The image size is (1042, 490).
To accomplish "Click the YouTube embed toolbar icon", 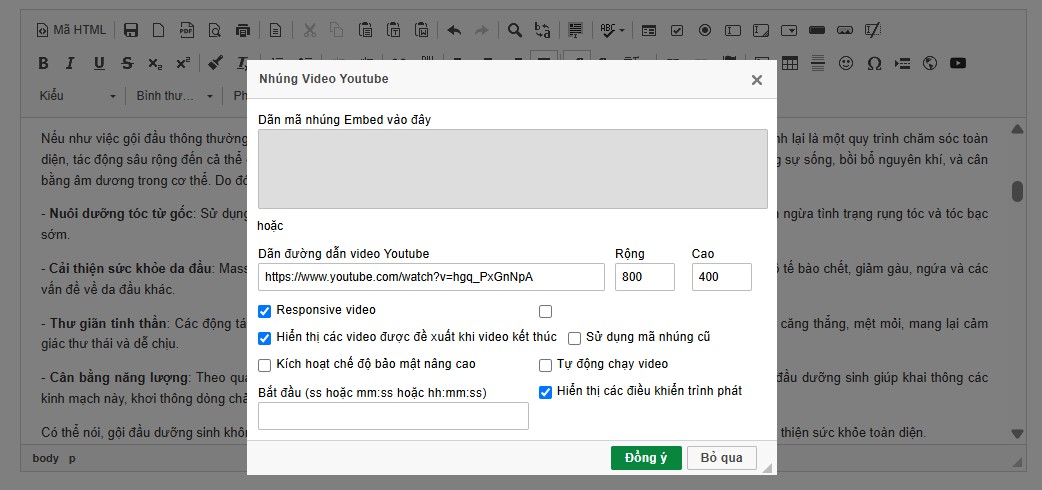I will click(x=958, y=63).
